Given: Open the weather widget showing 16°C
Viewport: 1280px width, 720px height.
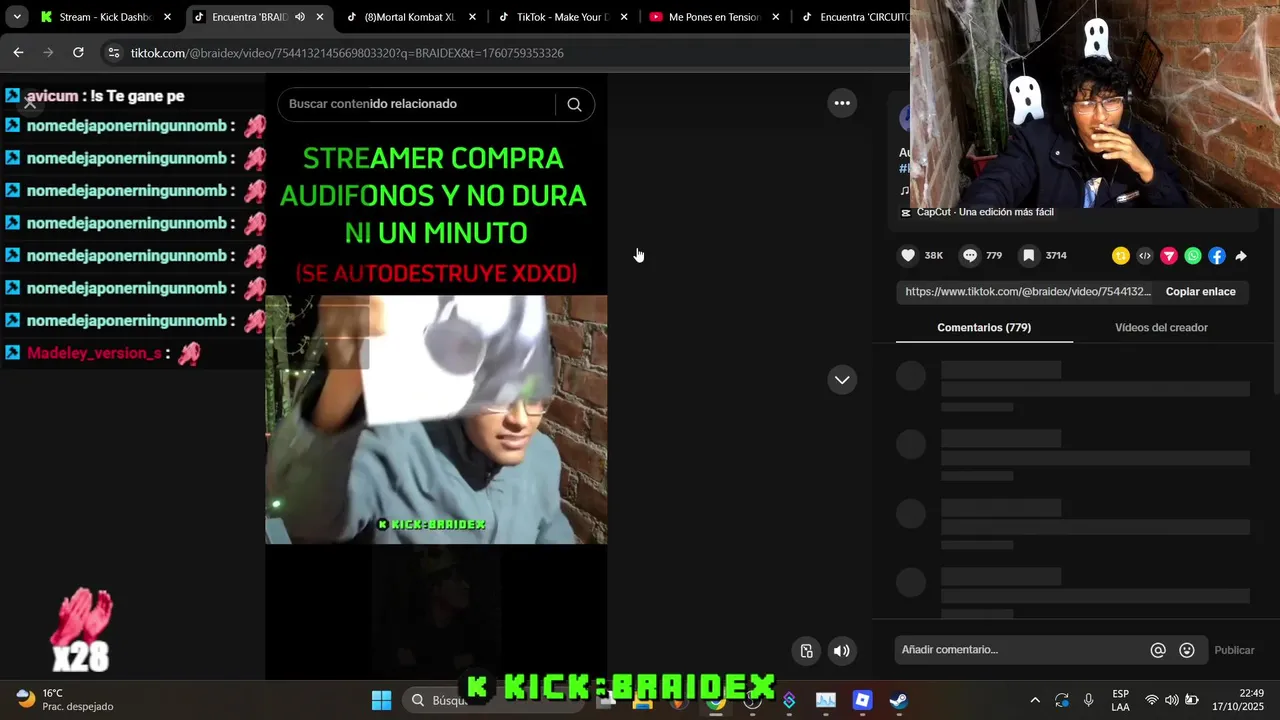Looking at the screenshot, I should (x=65, y=700).
